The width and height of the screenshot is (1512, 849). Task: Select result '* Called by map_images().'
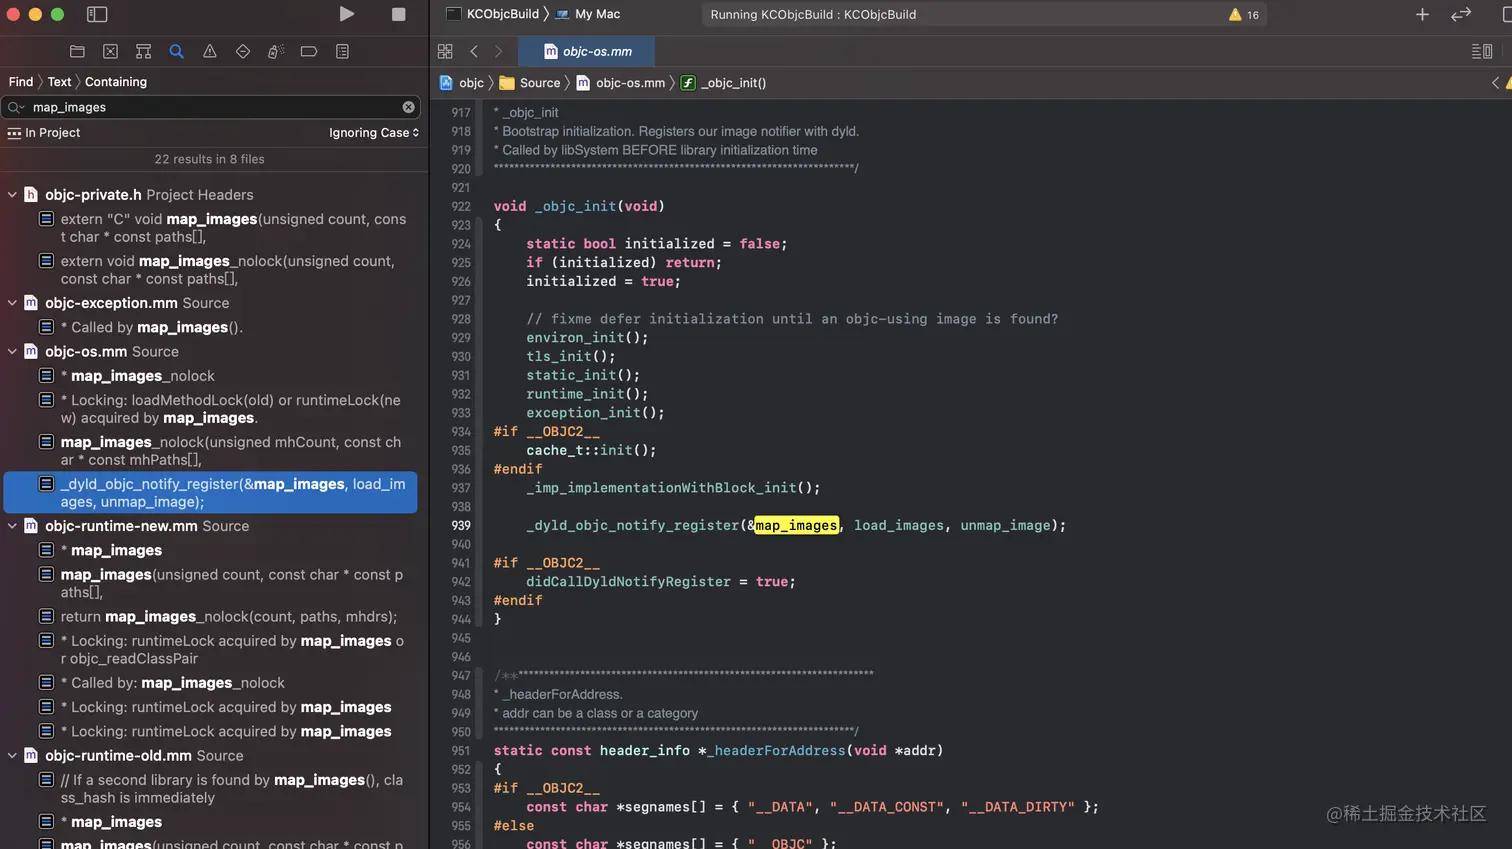(x=211, y=327)
